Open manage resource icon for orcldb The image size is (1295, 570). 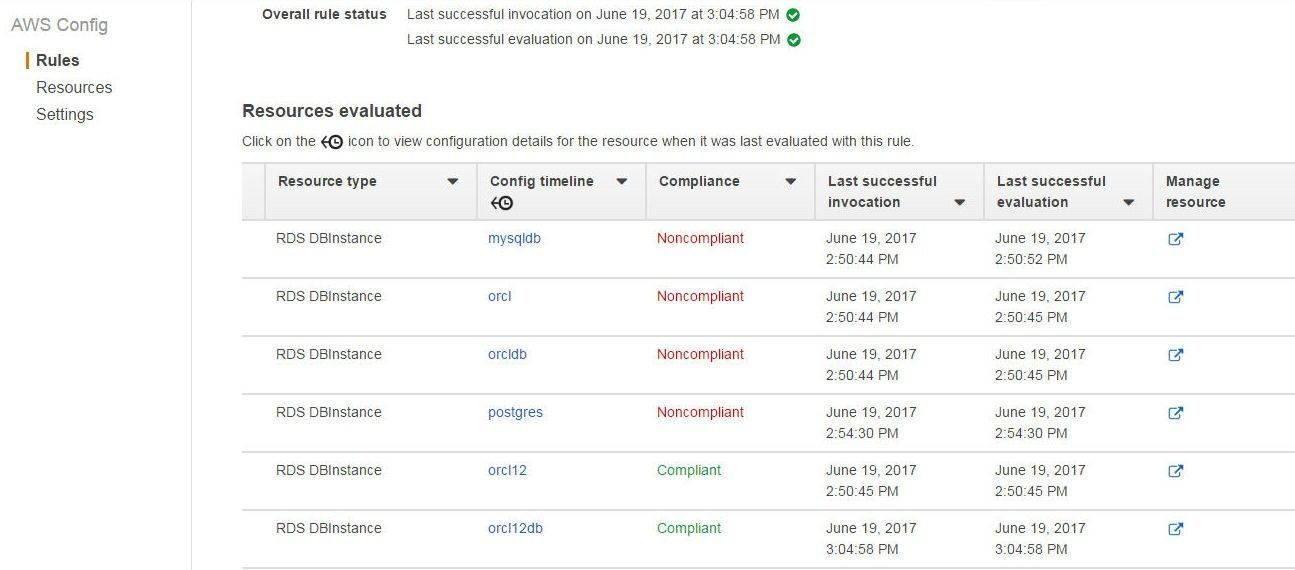tap(1176, 355)
